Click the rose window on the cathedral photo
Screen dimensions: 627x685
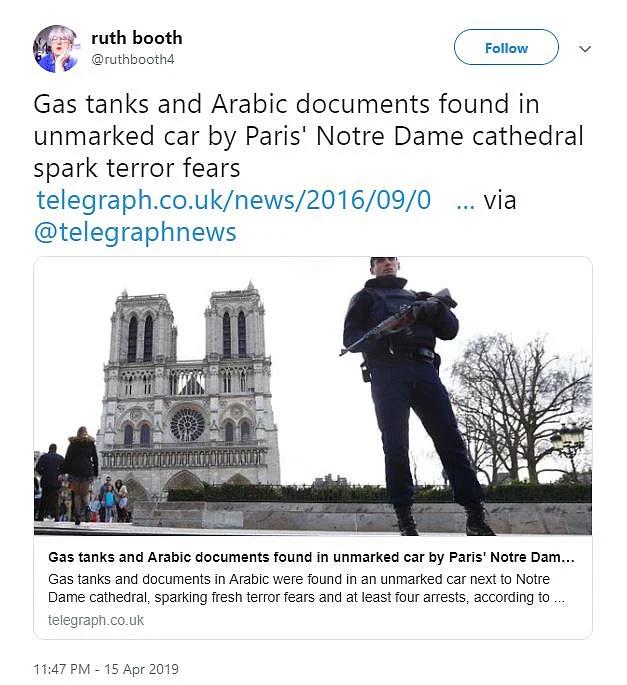coord(187,424)
